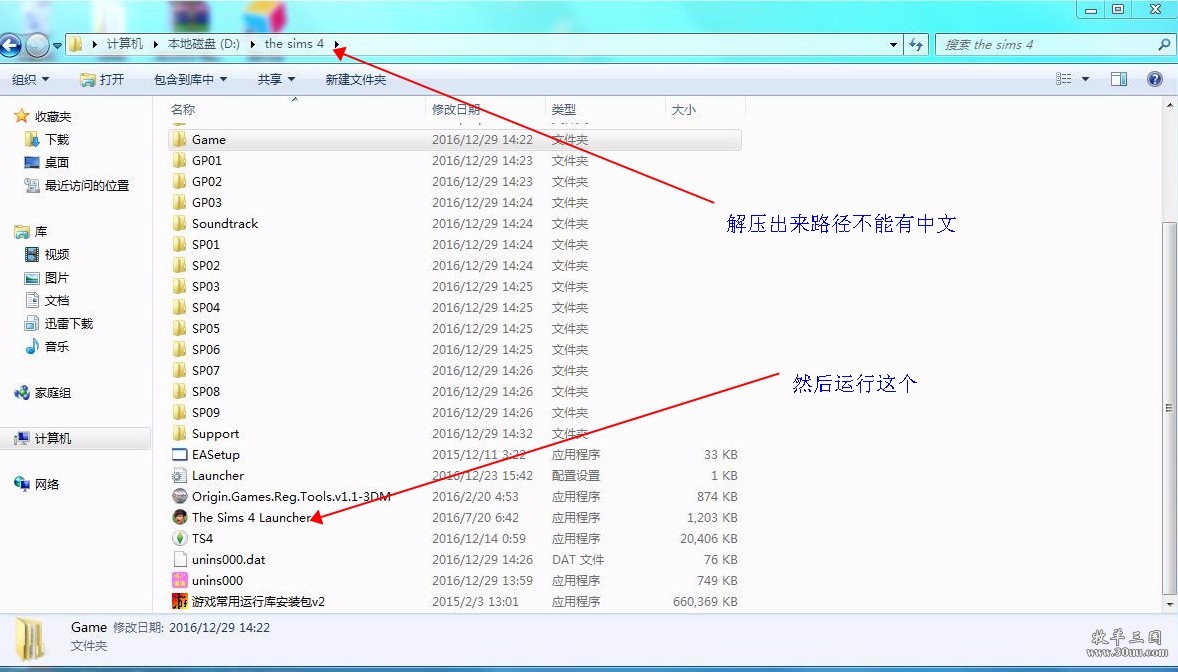The width and height of the screenshot is (1178, 672).
Task: Open the 组织 menu
Action: coord(30,79)
